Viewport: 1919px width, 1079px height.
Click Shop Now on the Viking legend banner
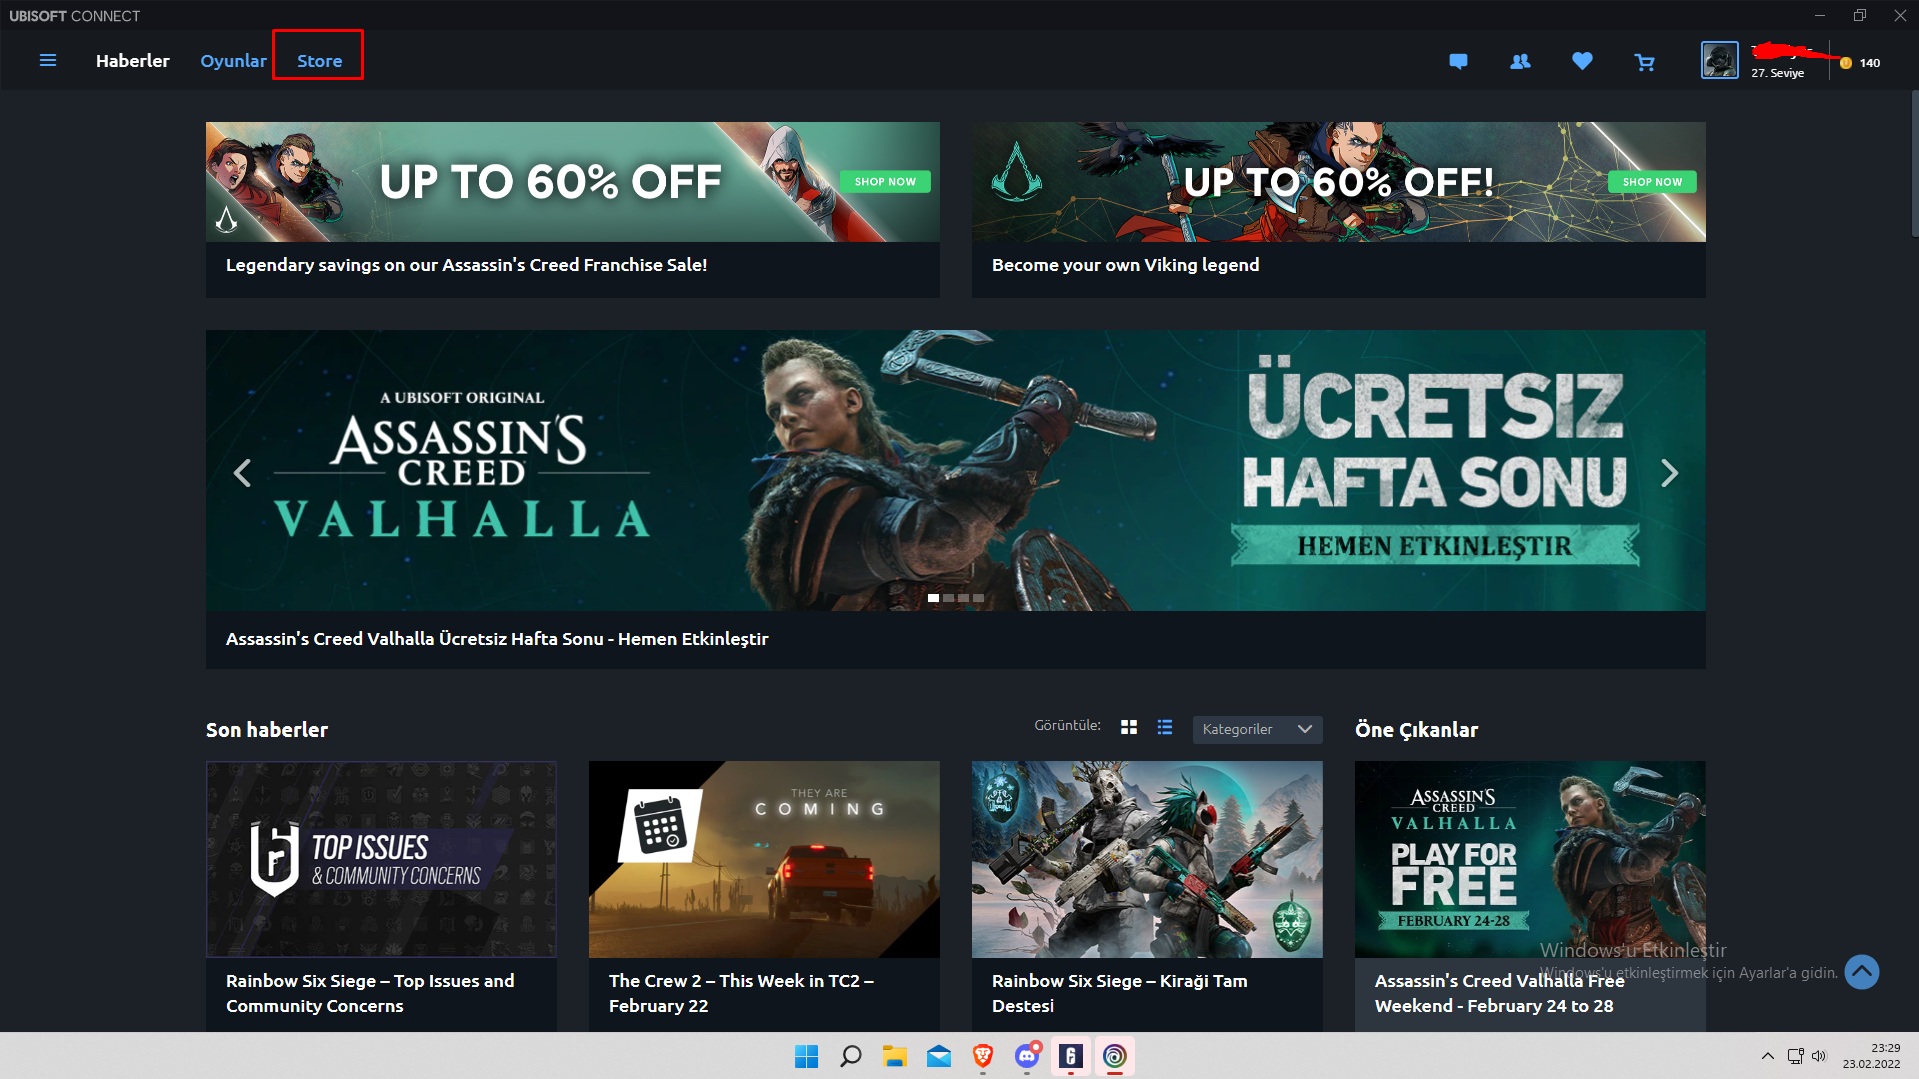point(1652,182)
